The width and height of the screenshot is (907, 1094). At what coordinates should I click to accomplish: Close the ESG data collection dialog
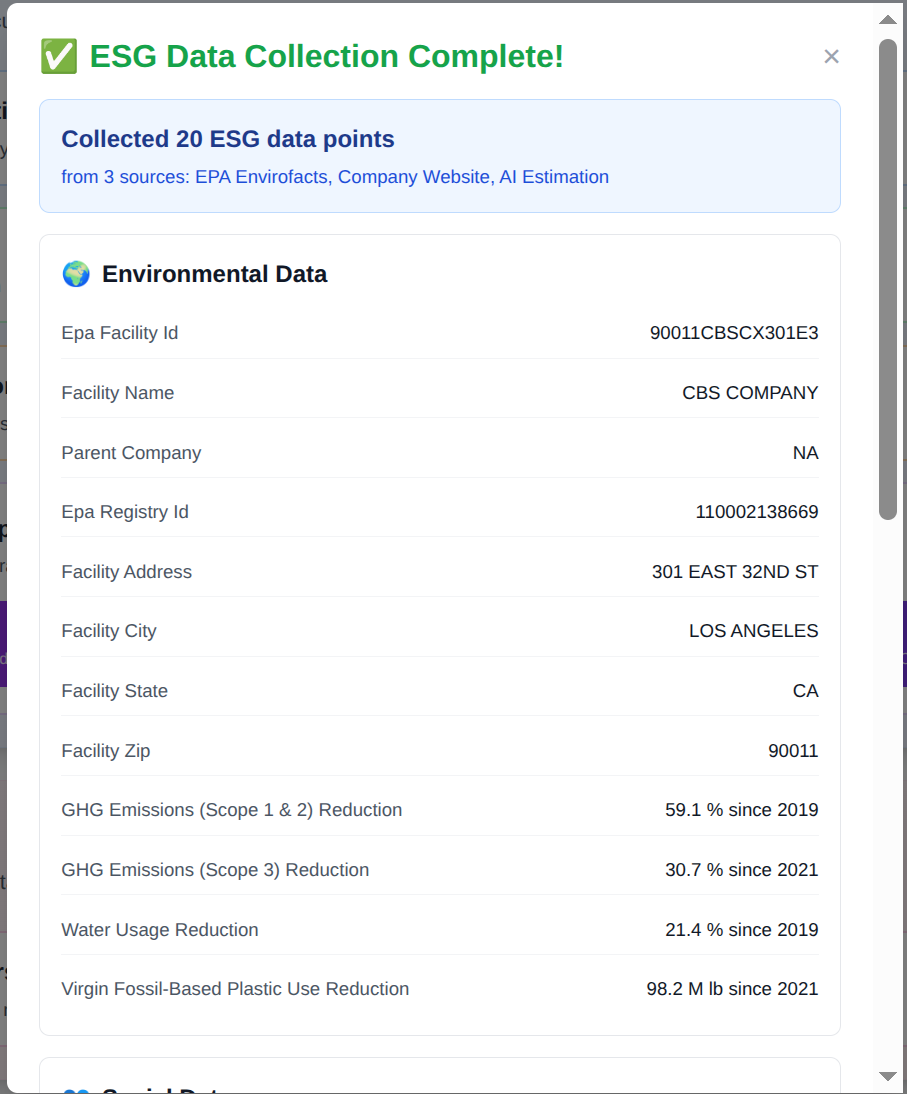pyautogui.click(x=831, y=57)
